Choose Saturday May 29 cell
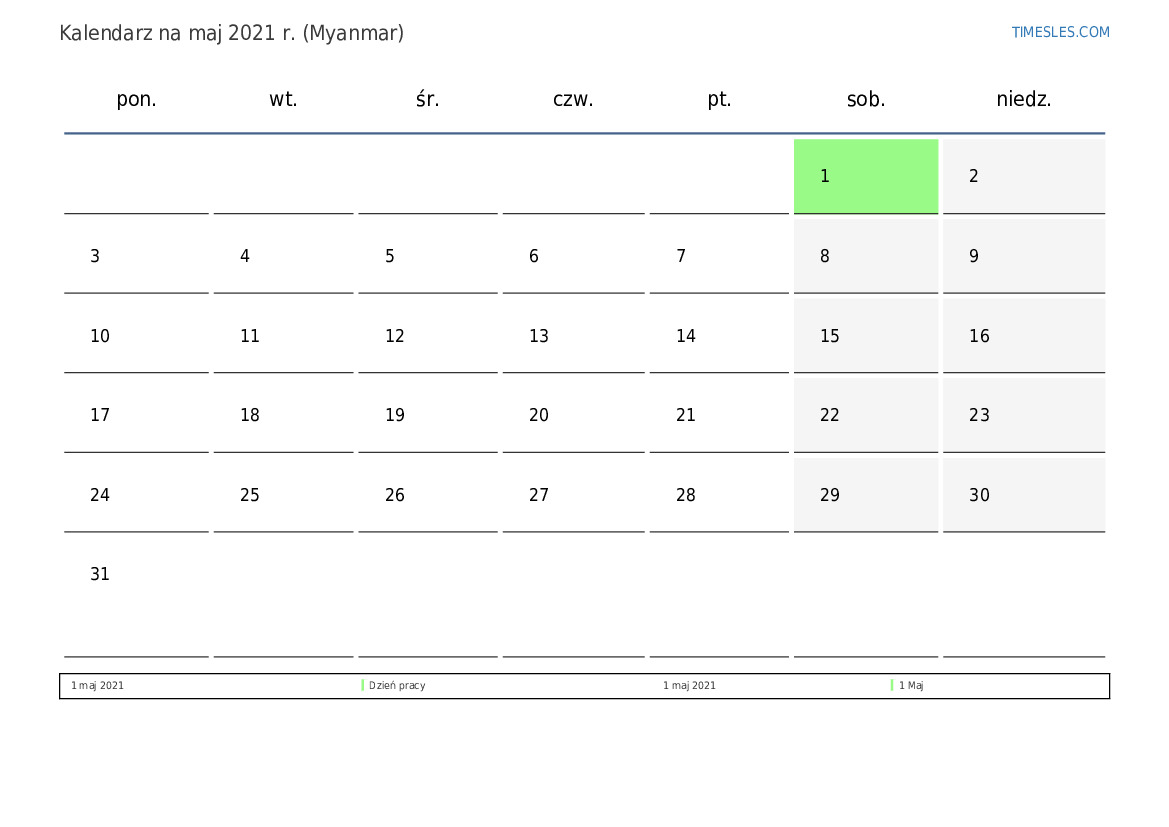This screenshot has width=1169, height=827. 865,495
